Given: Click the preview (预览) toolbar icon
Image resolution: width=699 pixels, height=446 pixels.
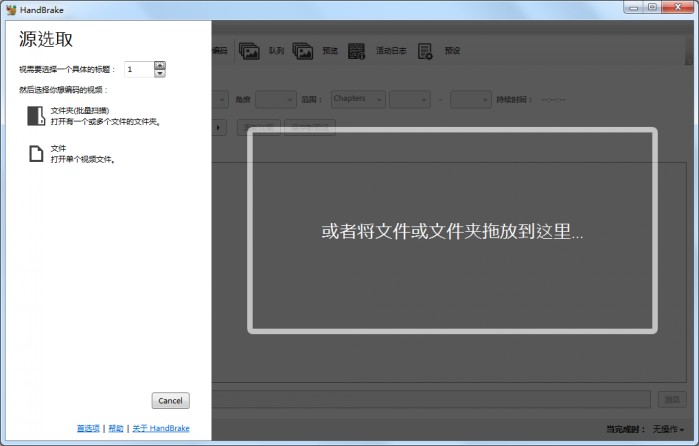Looking at the screenshot, I should point(304,50).
